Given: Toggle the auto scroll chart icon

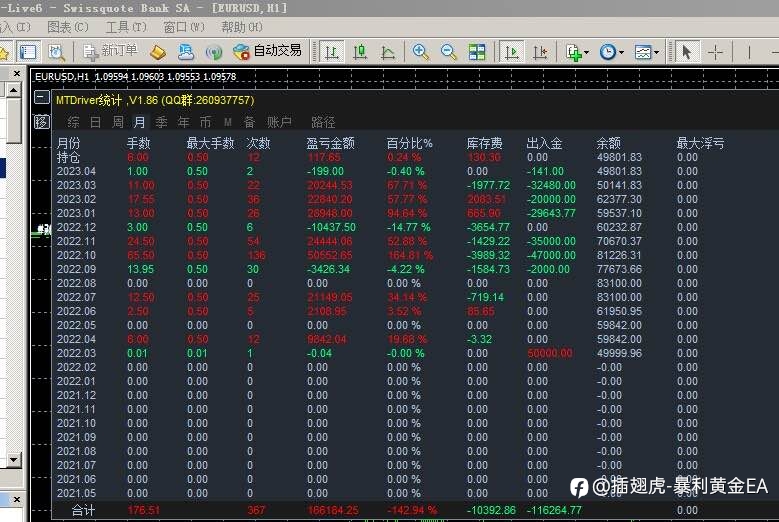Looking at the screenshot, I should [x=511, y=52].
